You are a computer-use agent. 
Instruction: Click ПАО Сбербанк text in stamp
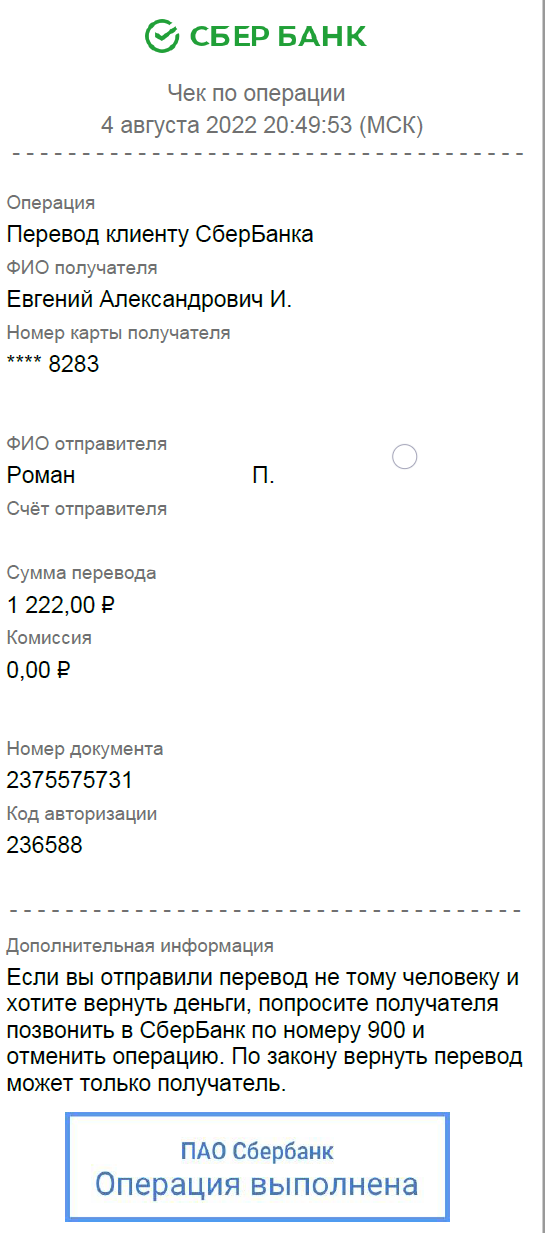257,1151
